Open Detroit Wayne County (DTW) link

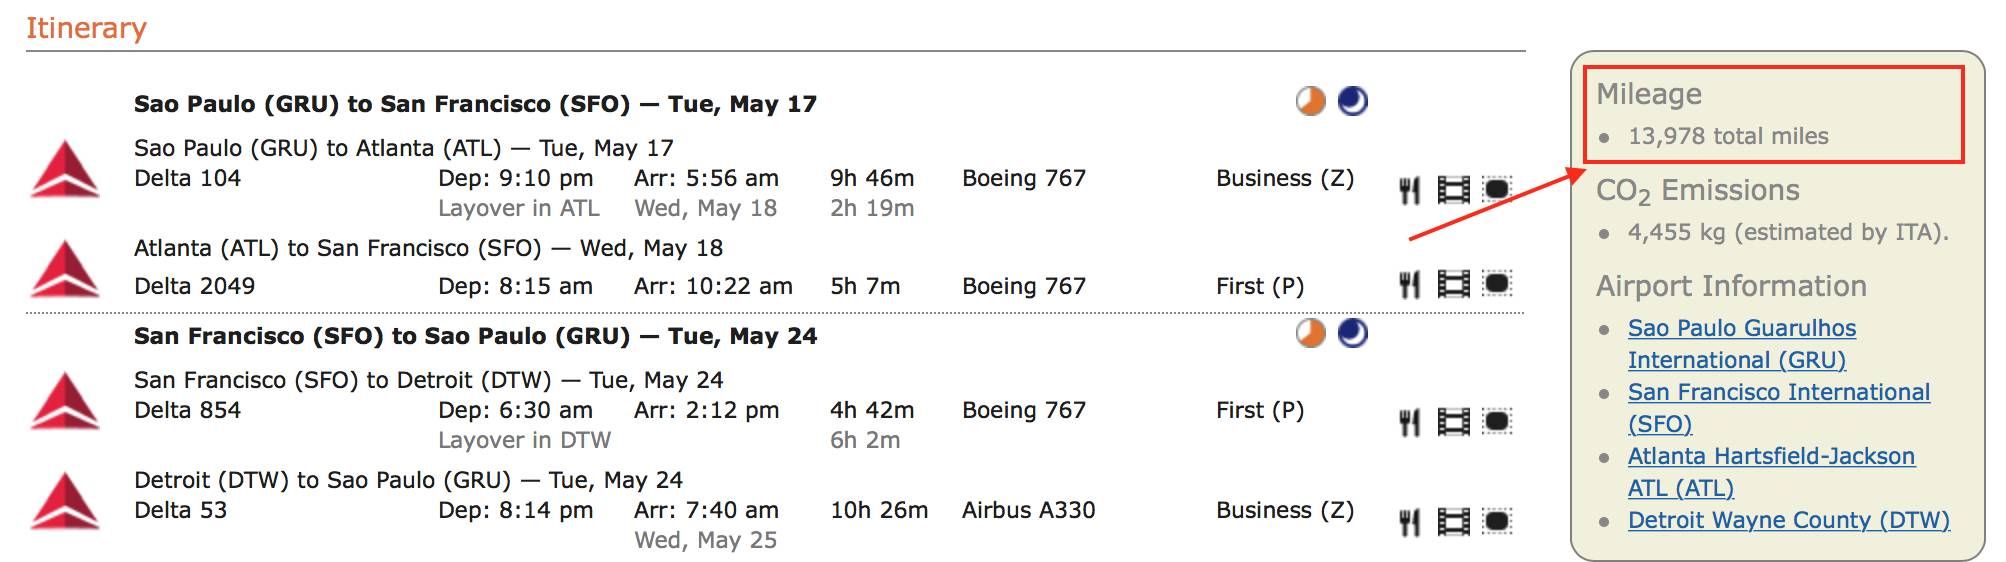1789,520
